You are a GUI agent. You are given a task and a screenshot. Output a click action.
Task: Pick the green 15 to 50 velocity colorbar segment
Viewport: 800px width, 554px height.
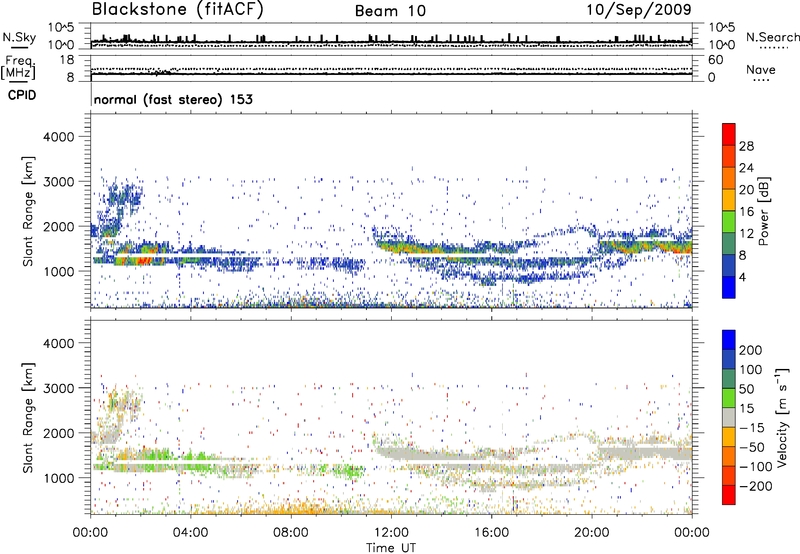729,398
